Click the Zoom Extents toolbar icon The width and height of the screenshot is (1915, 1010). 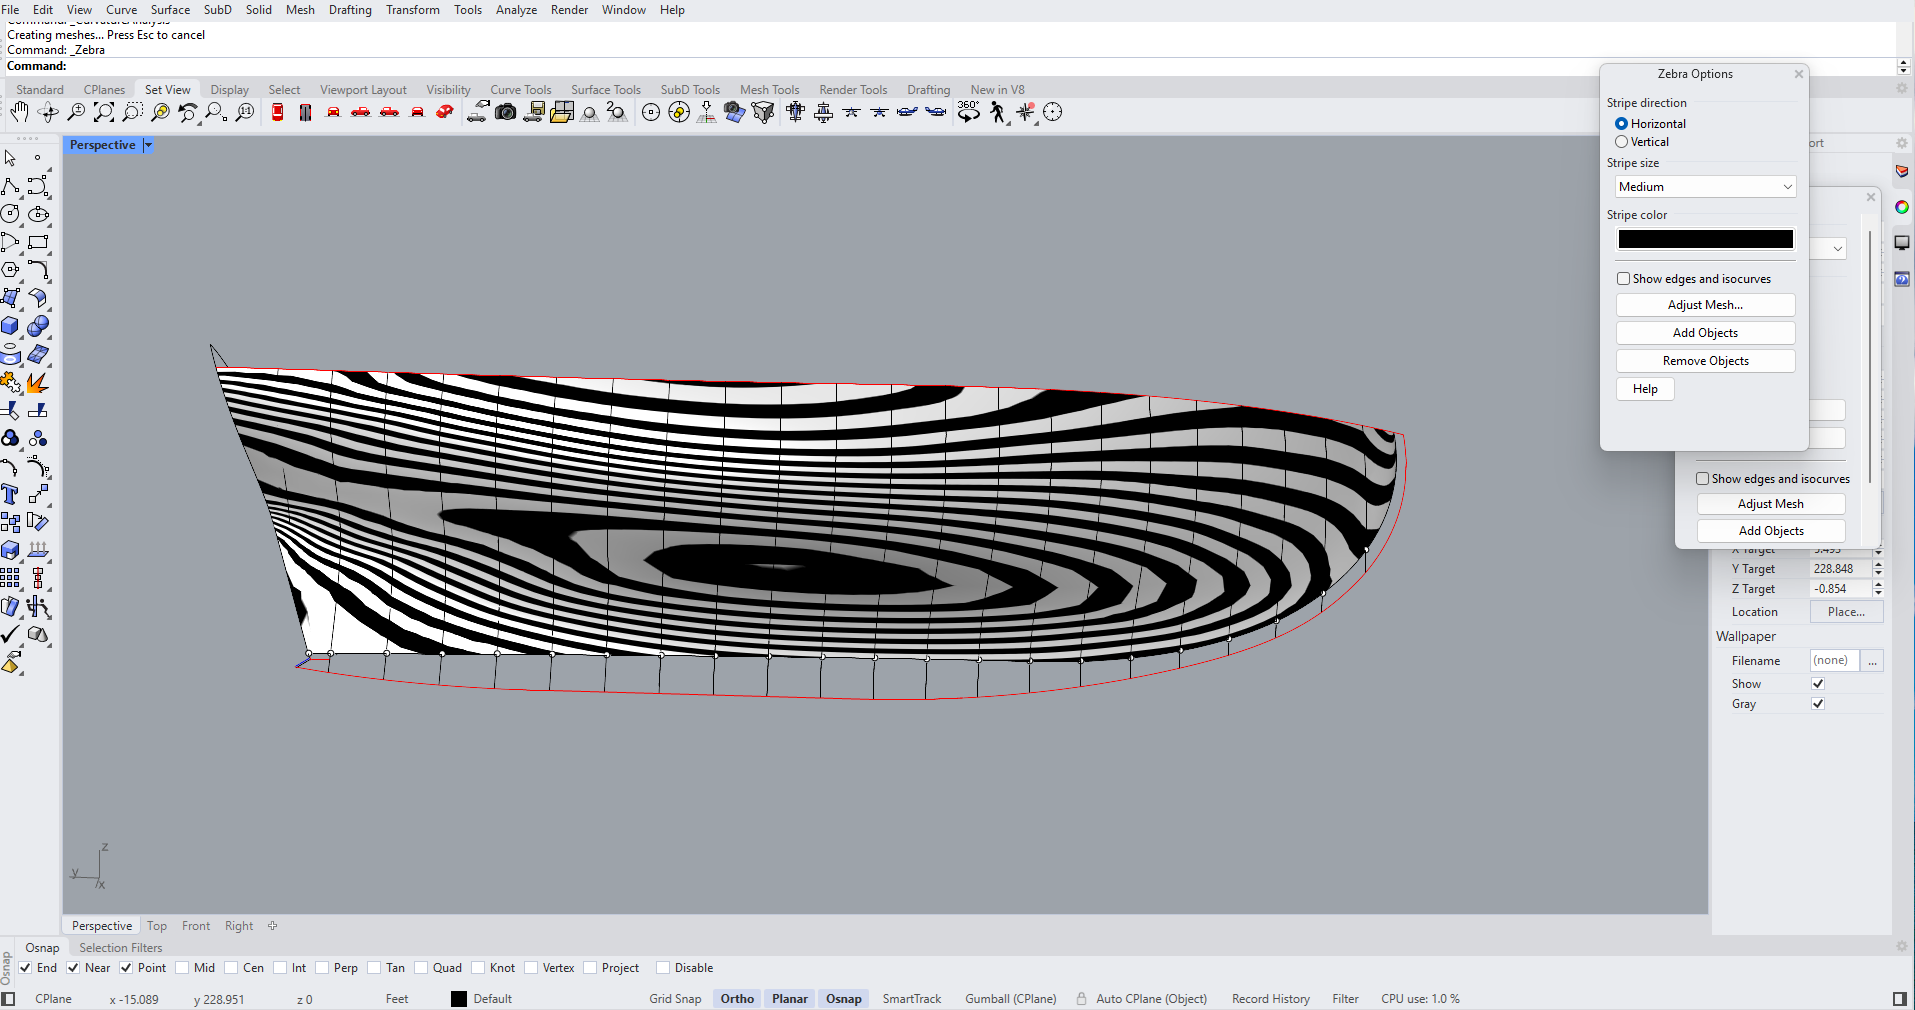[x=104, y=113]
